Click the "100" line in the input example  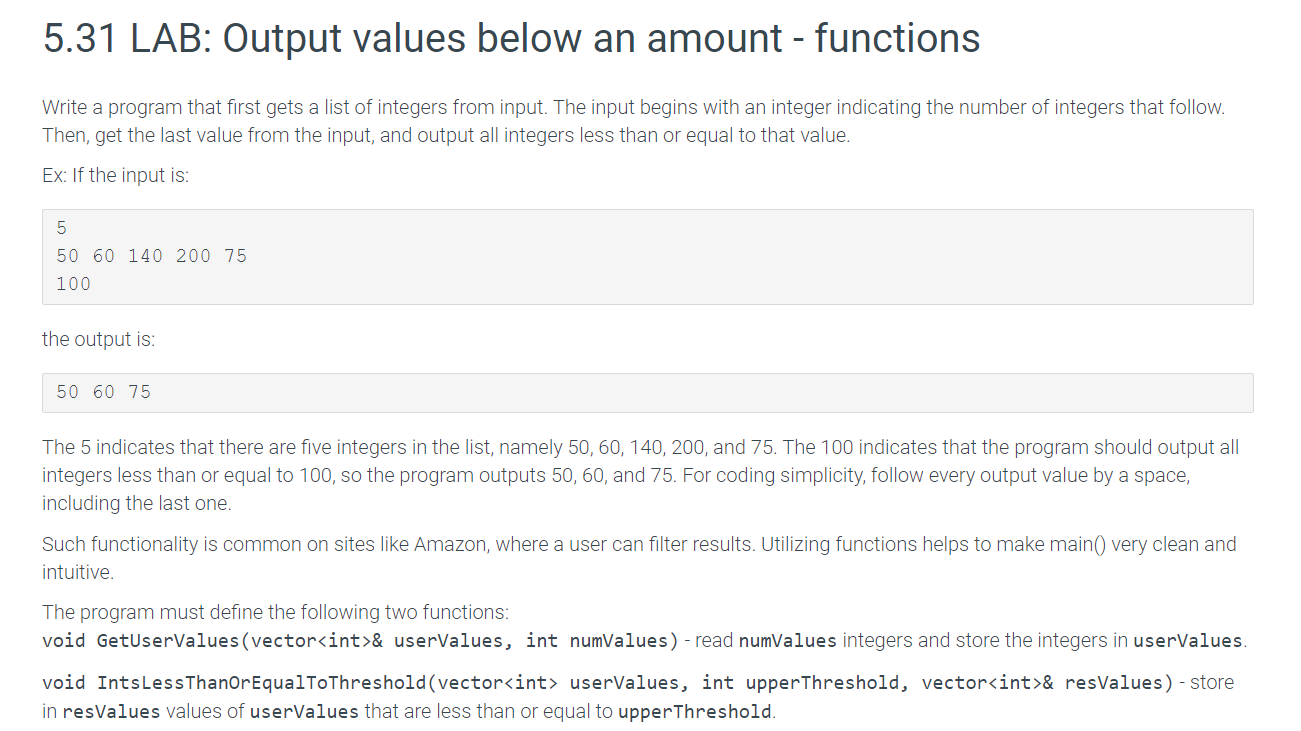(73, 284)
